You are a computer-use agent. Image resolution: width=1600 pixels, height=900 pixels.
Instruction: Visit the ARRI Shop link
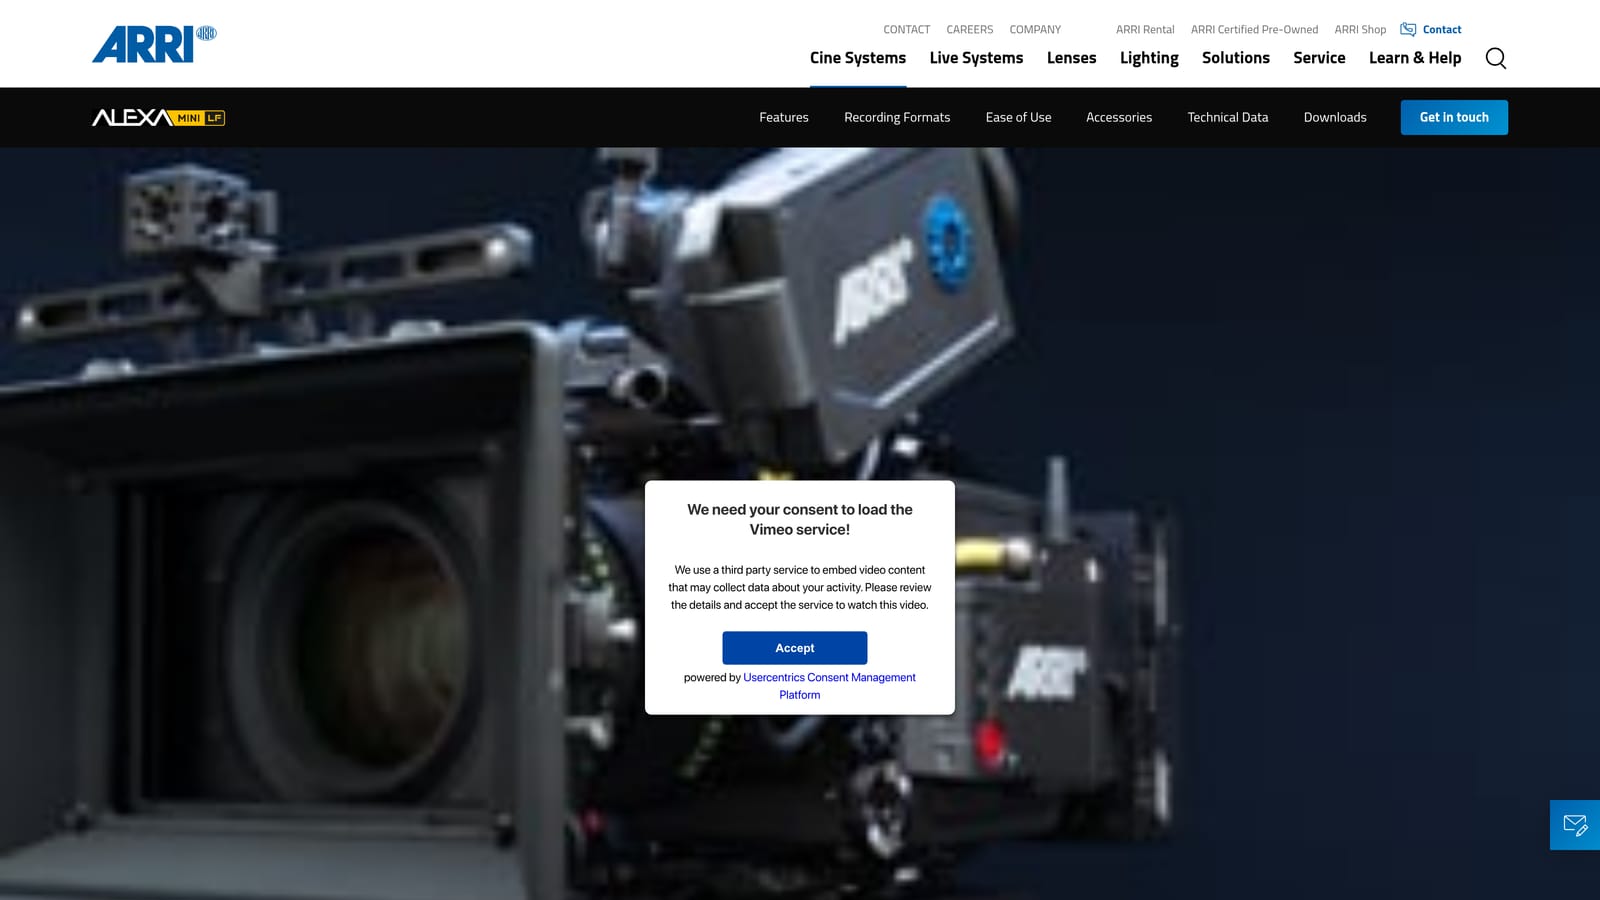(1360, 30)
